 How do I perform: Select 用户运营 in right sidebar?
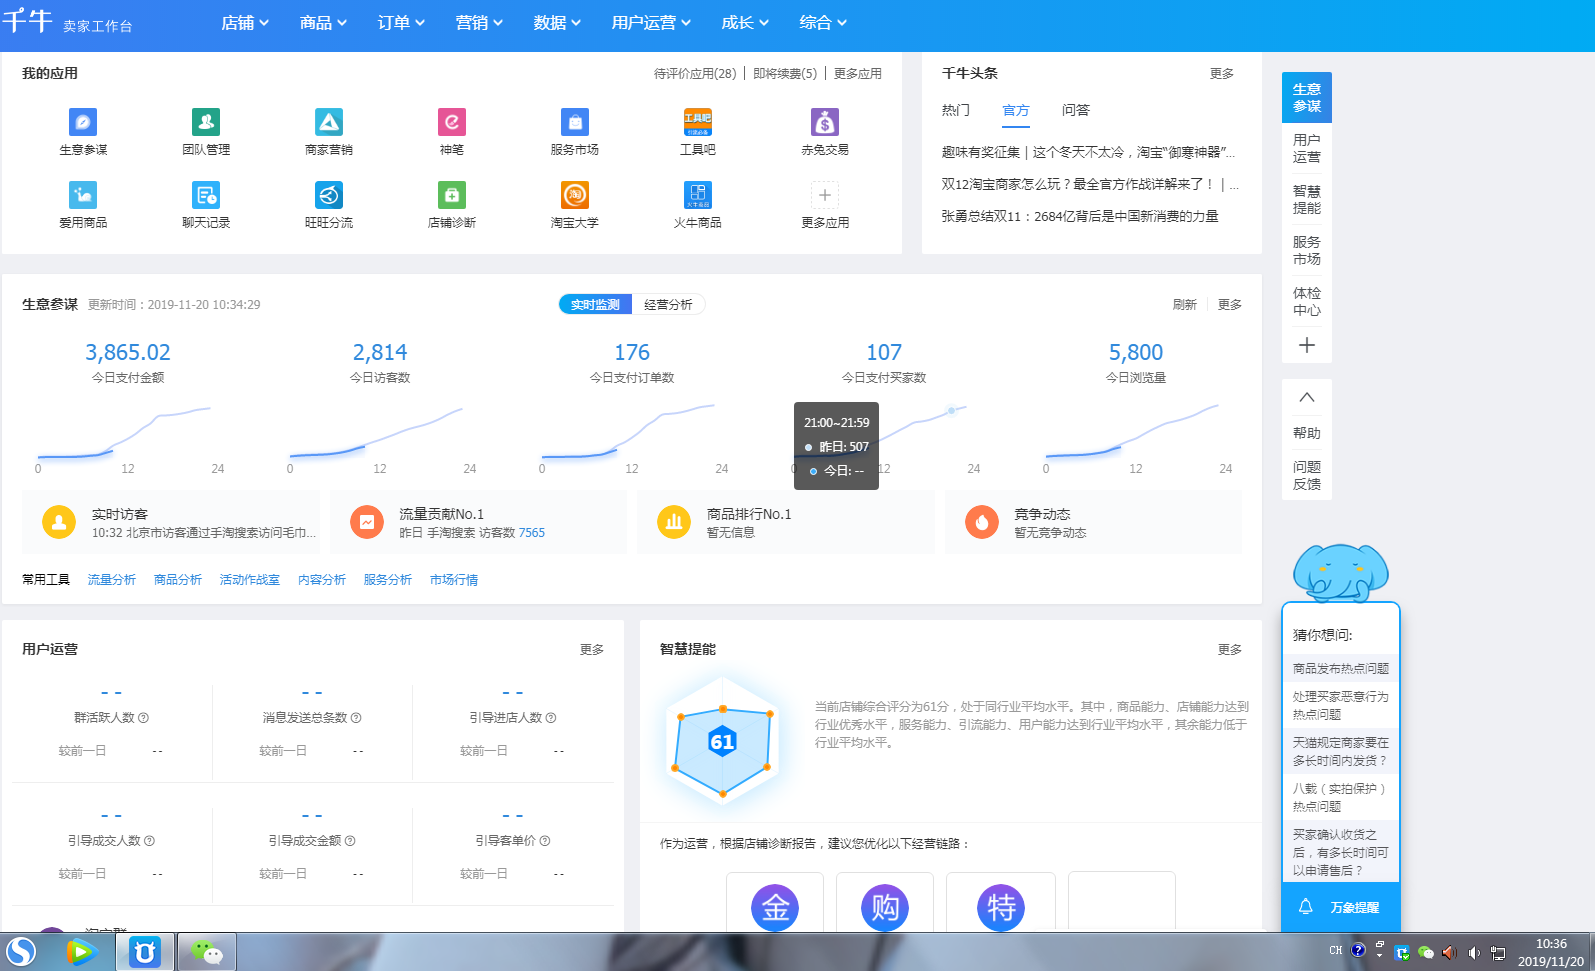pyautogui.click(x=1307, y=149)
